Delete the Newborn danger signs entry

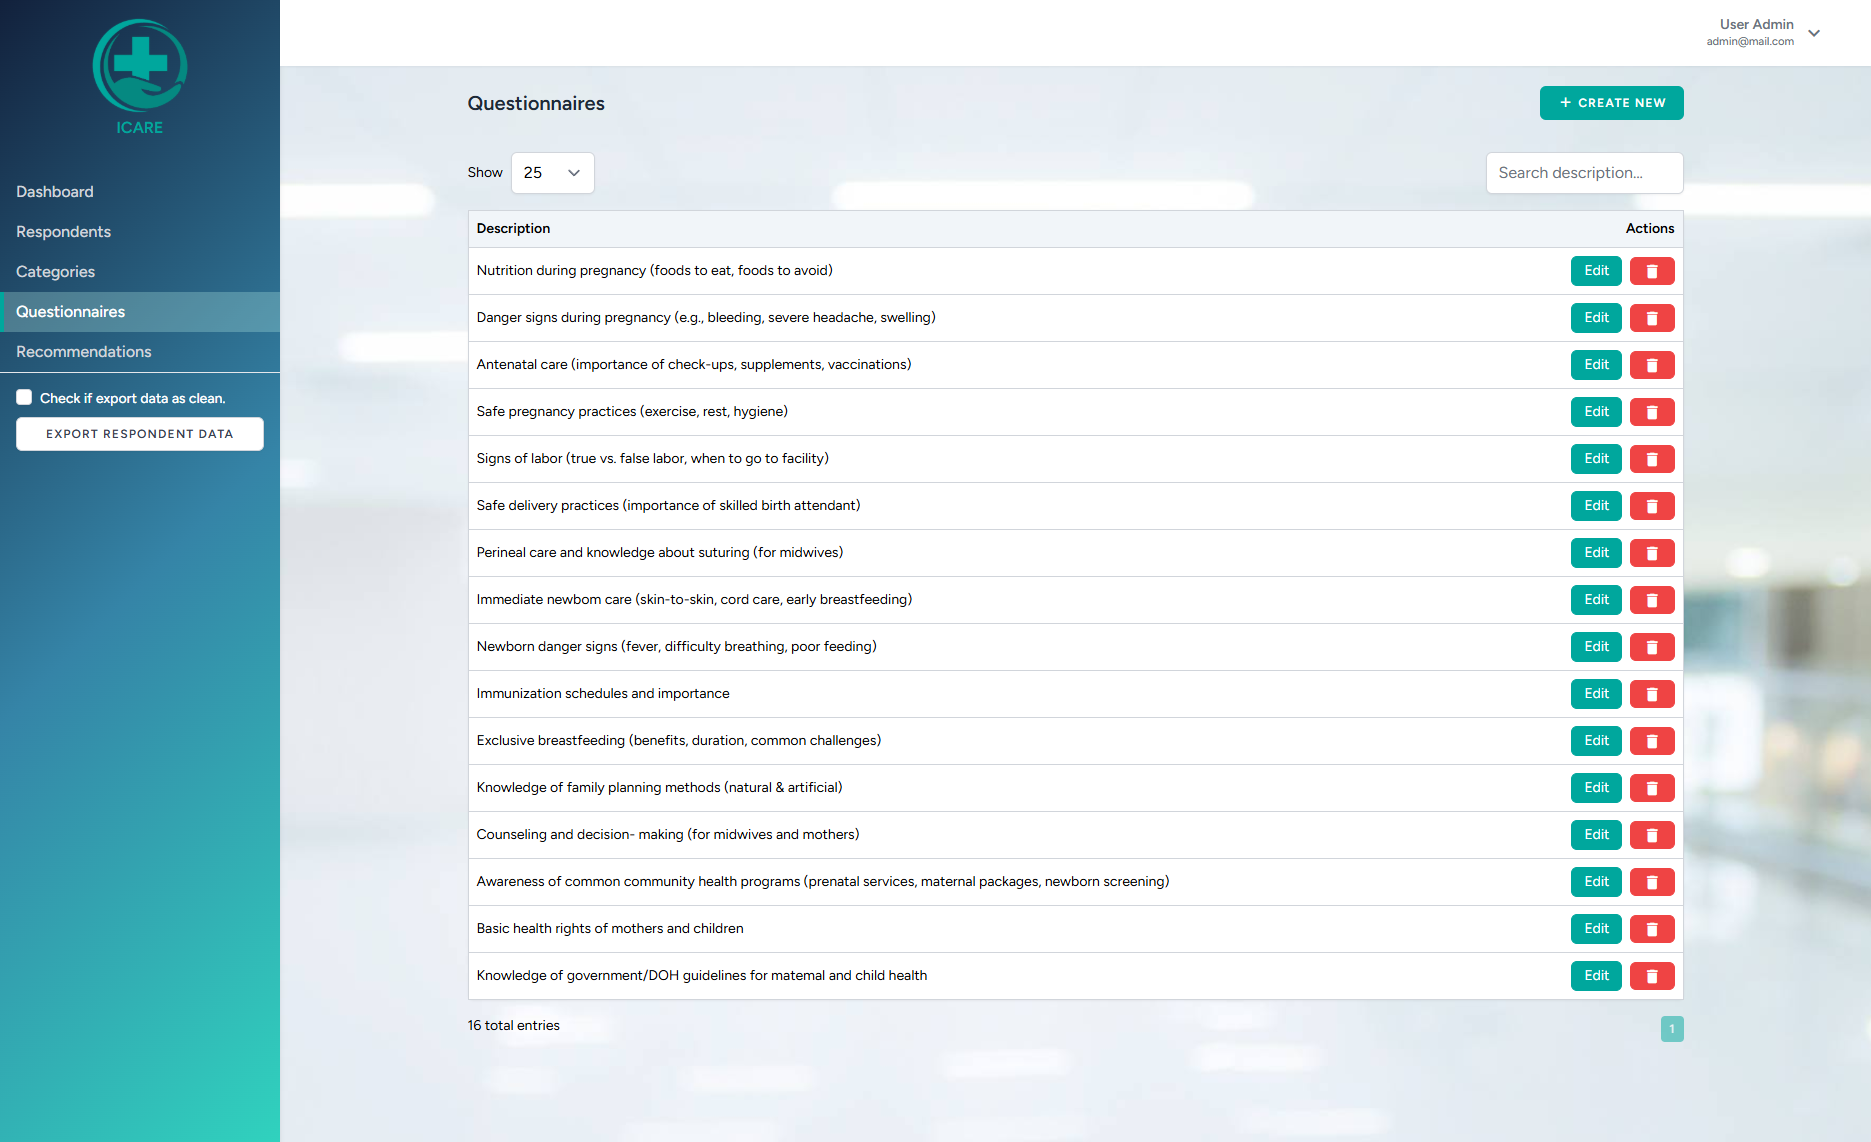1651,647
